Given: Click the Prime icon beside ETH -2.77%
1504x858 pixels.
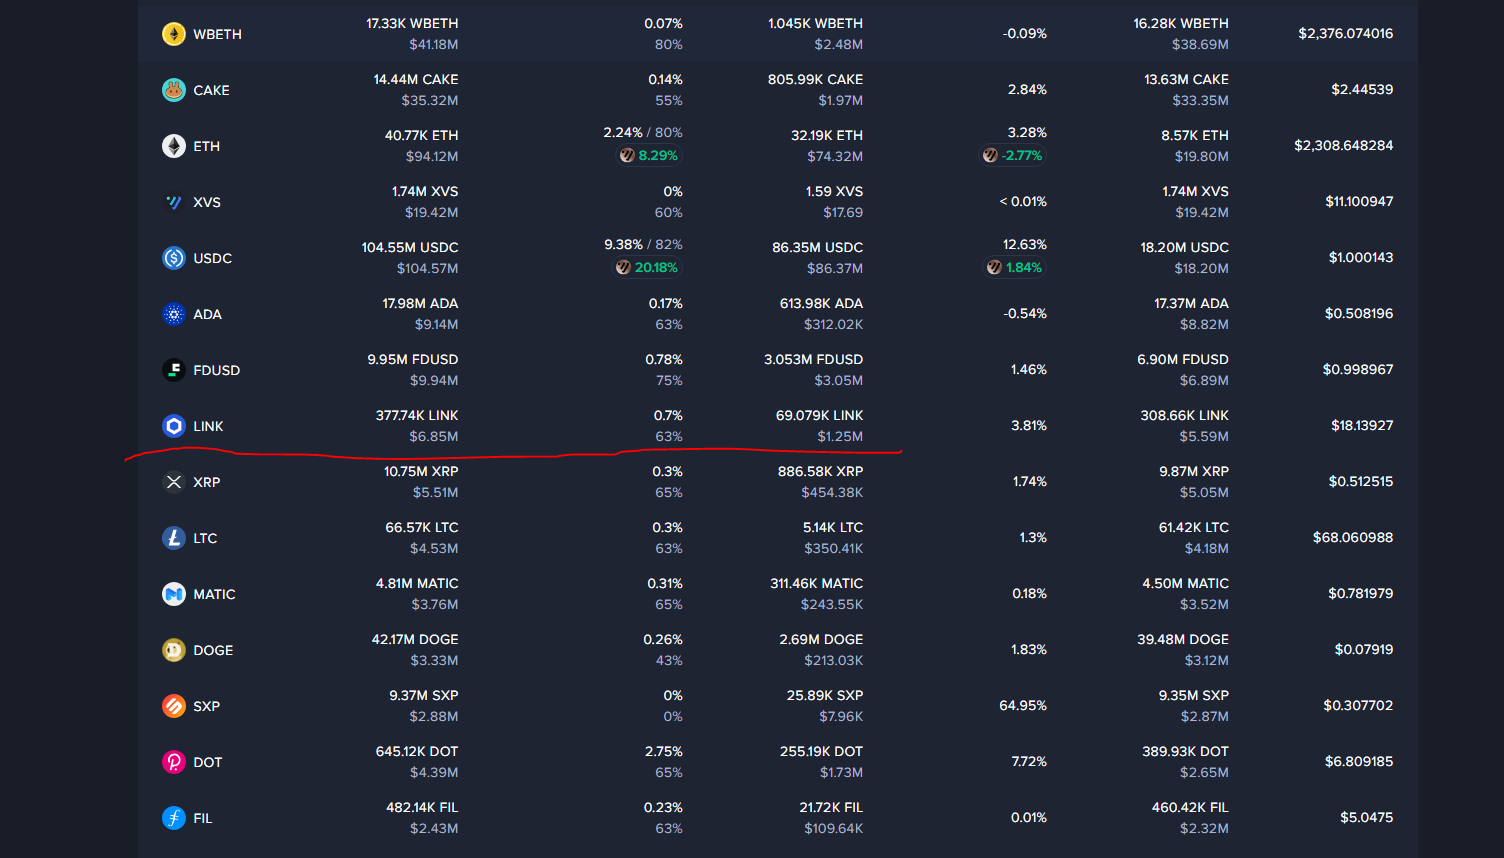Looking at the screenshot, I should click(x=990, y=156).
